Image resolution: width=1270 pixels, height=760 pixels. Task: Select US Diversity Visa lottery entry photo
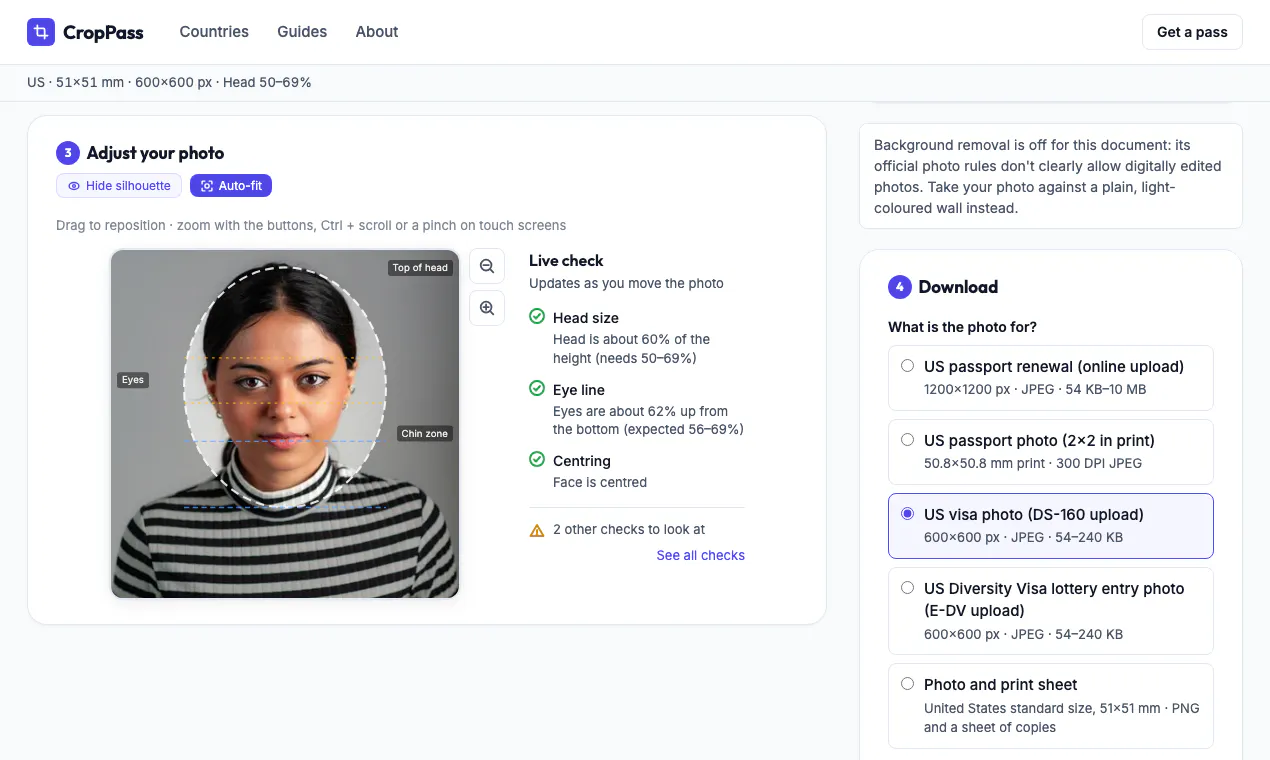pos(1051,611)
